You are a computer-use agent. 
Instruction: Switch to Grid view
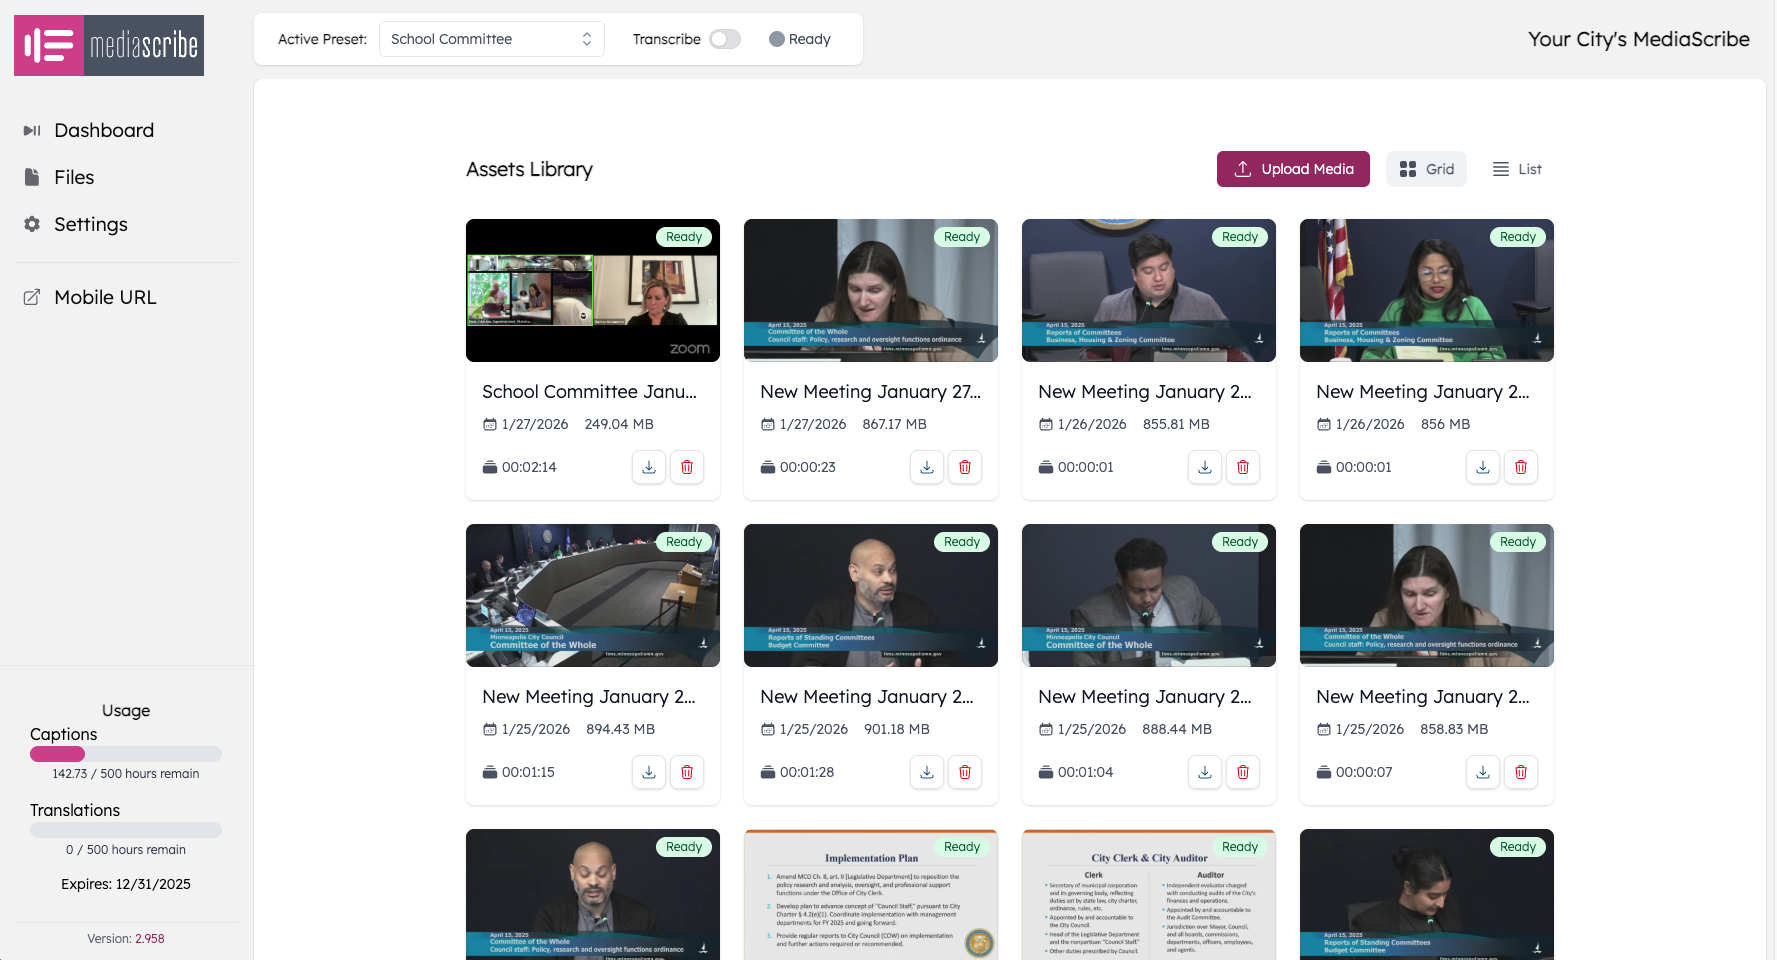(1426, 169)
